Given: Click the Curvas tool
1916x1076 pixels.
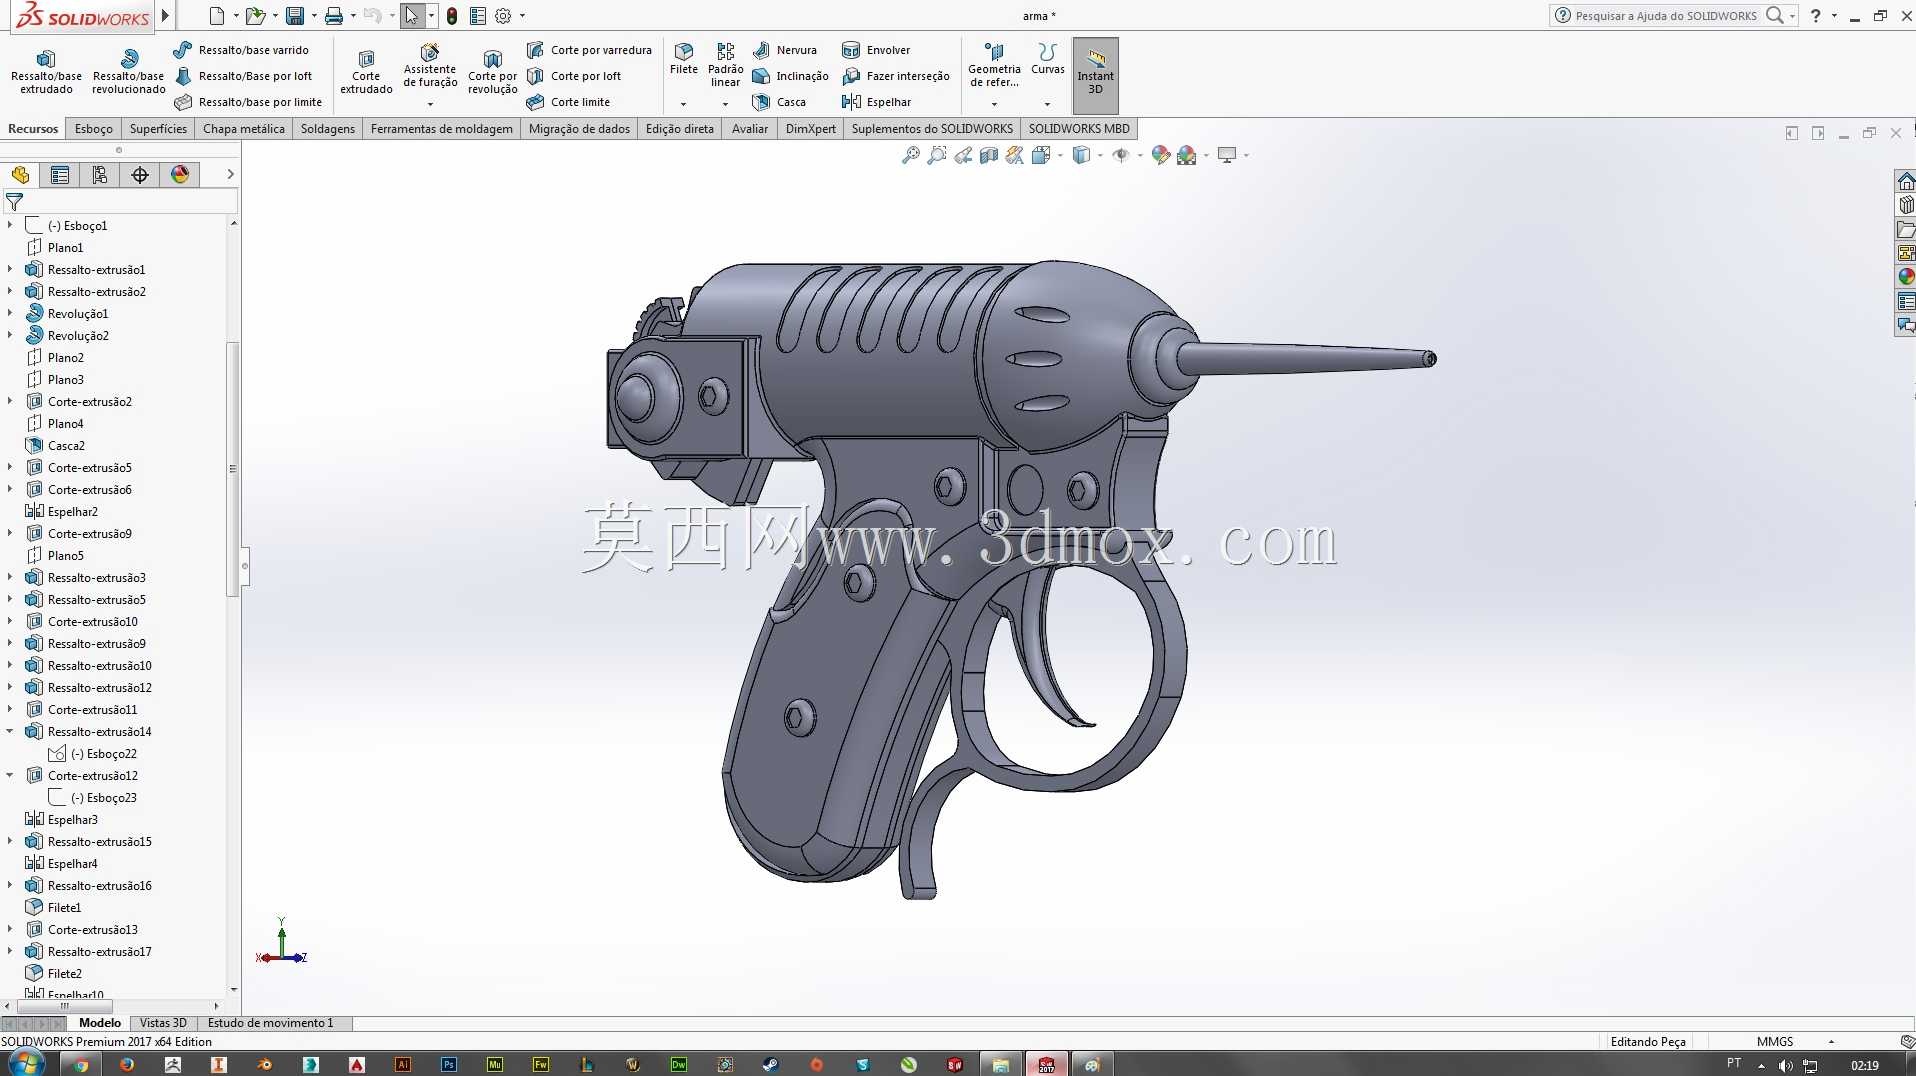Looking at the screenshot, I should pos(1047,58).
